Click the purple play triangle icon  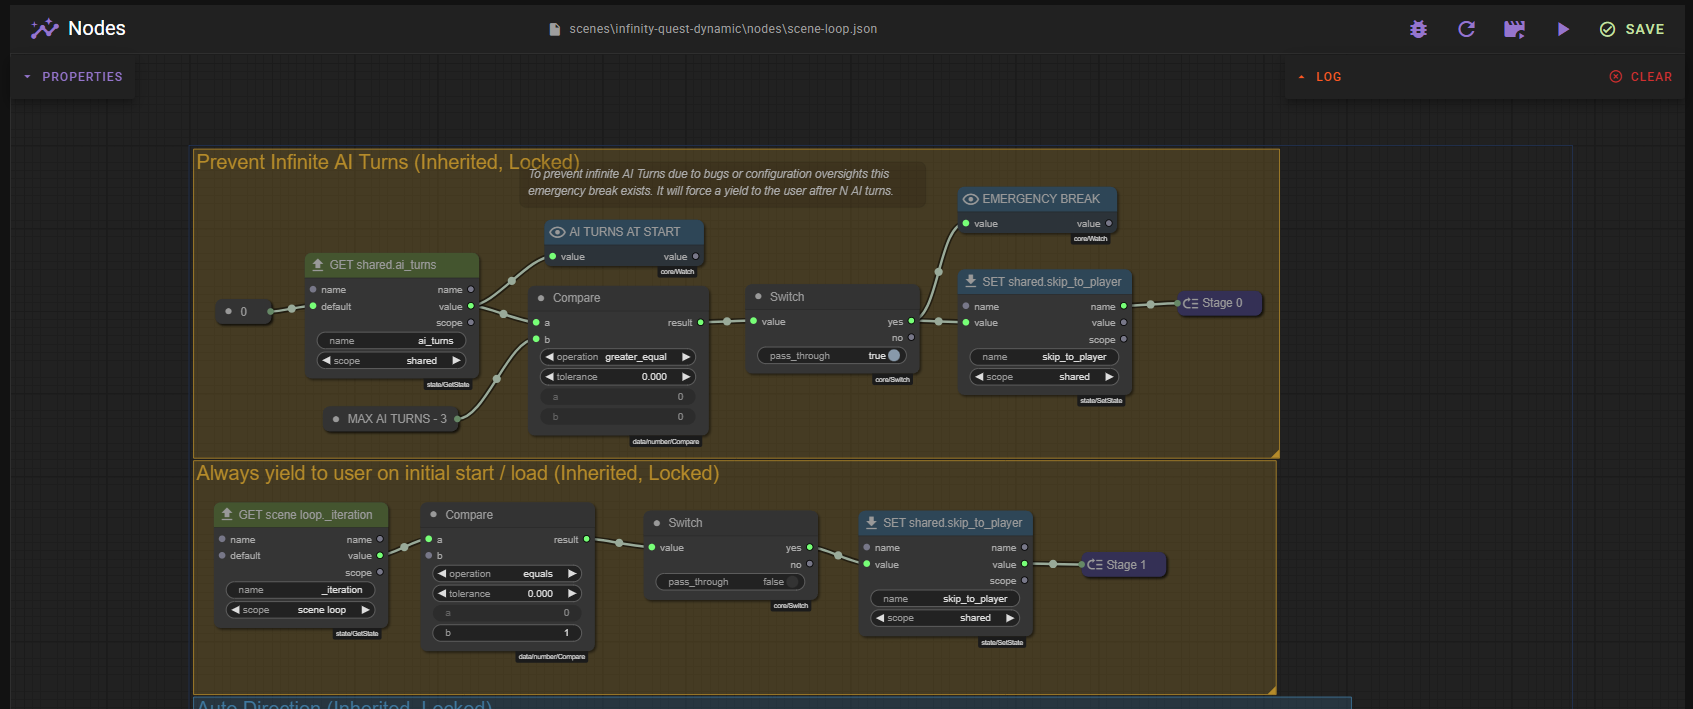click(1563, 29)
